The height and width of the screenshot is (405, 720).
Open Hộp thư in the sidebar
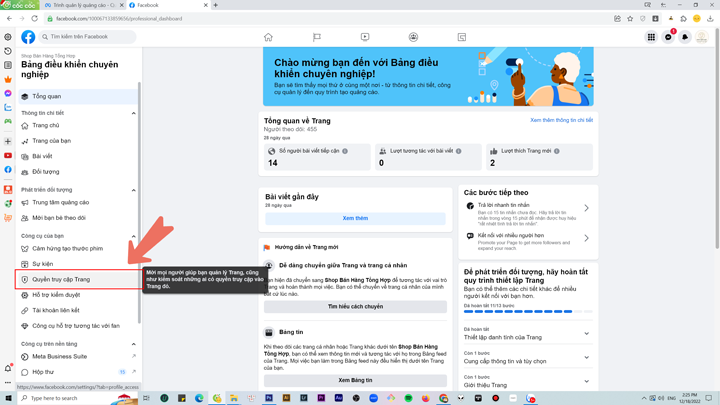[x=78, y=372]
